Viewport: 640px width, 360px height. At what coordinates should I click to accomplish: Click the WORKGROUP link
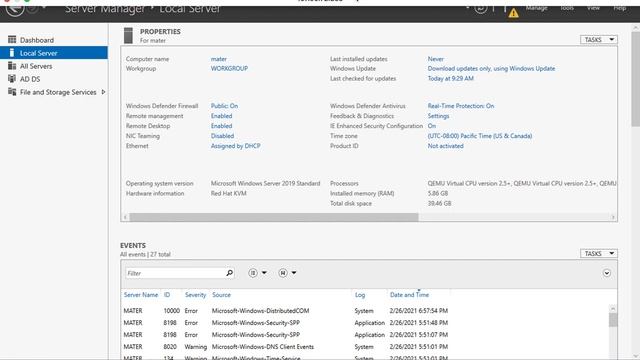click(229, 69)
